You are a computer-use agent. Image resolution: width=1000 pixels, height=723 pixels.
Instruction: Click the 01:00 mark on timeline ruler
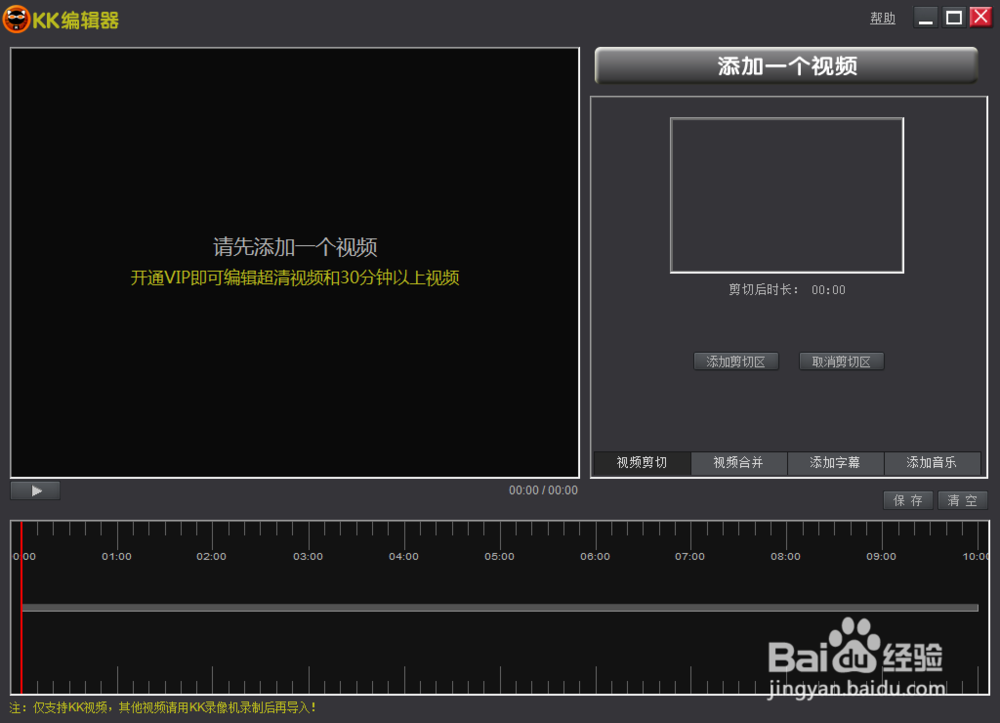[x=117, y=557]
